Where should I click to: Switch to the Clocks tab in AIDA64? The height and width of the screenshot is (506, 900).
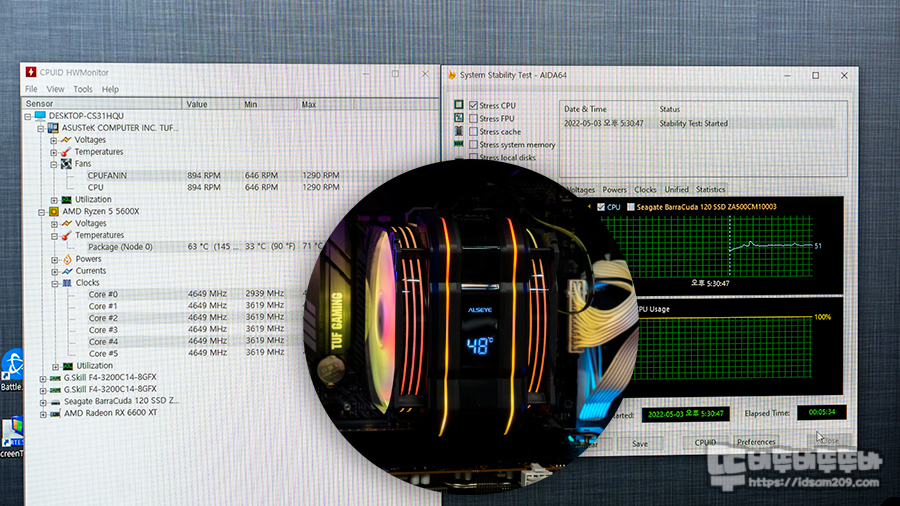(x=645, y=189)
